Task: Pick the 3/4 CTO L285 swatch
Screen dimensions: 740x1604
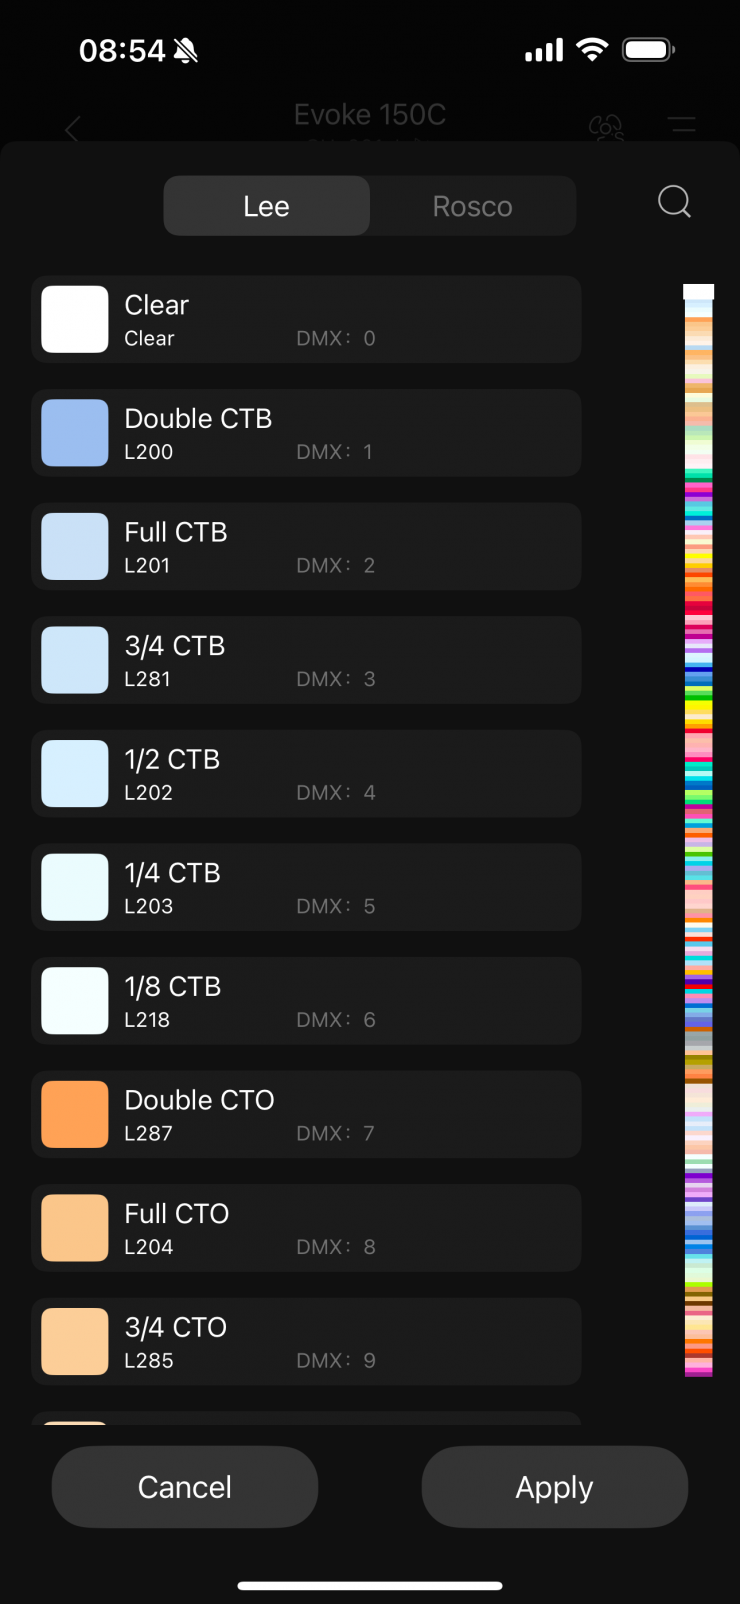Action: click(x=75, y=1341)
